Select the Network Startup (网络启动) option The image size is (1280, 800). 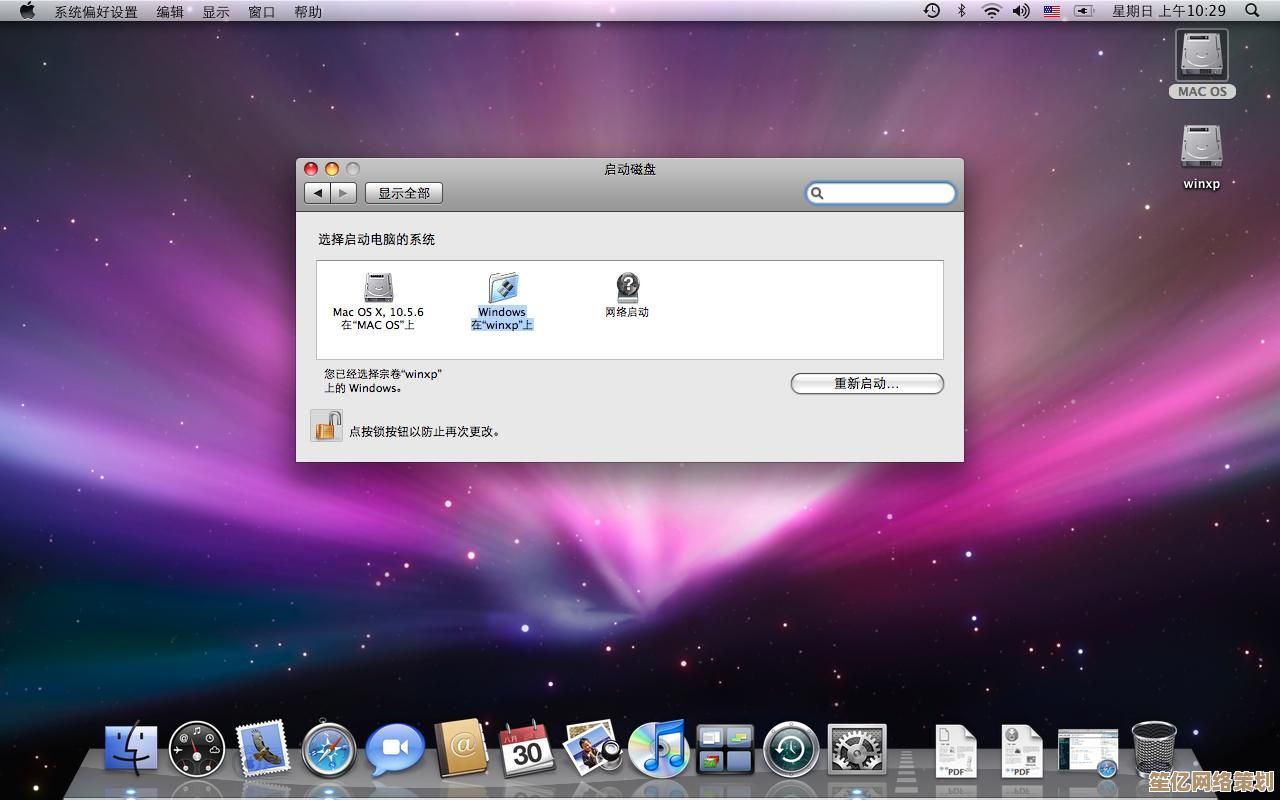[x=627, y=289]
